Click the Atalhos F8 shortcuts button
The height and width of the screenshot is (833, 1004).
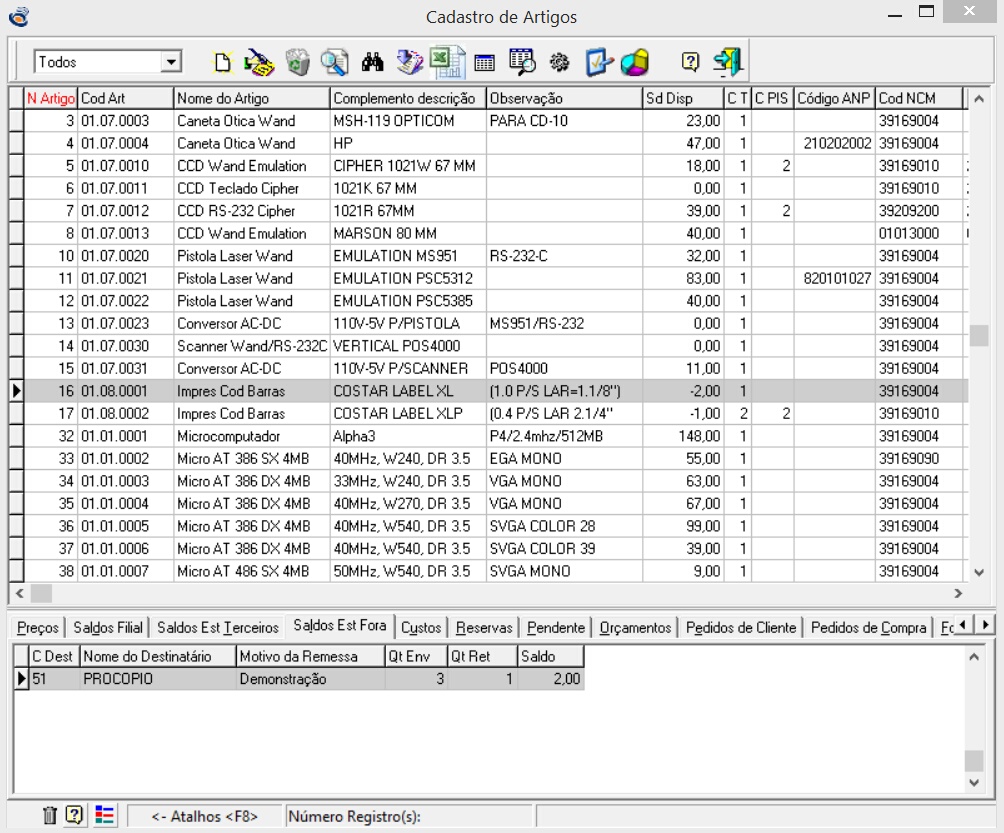[204, 816]
